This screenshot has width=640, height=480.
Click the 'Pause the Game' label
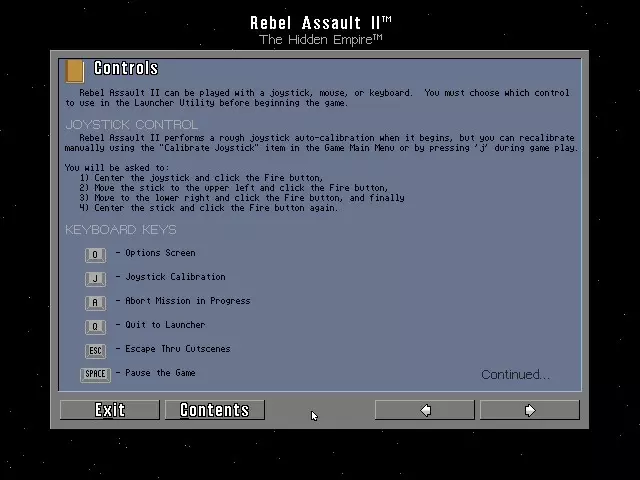tap(160, 373)
